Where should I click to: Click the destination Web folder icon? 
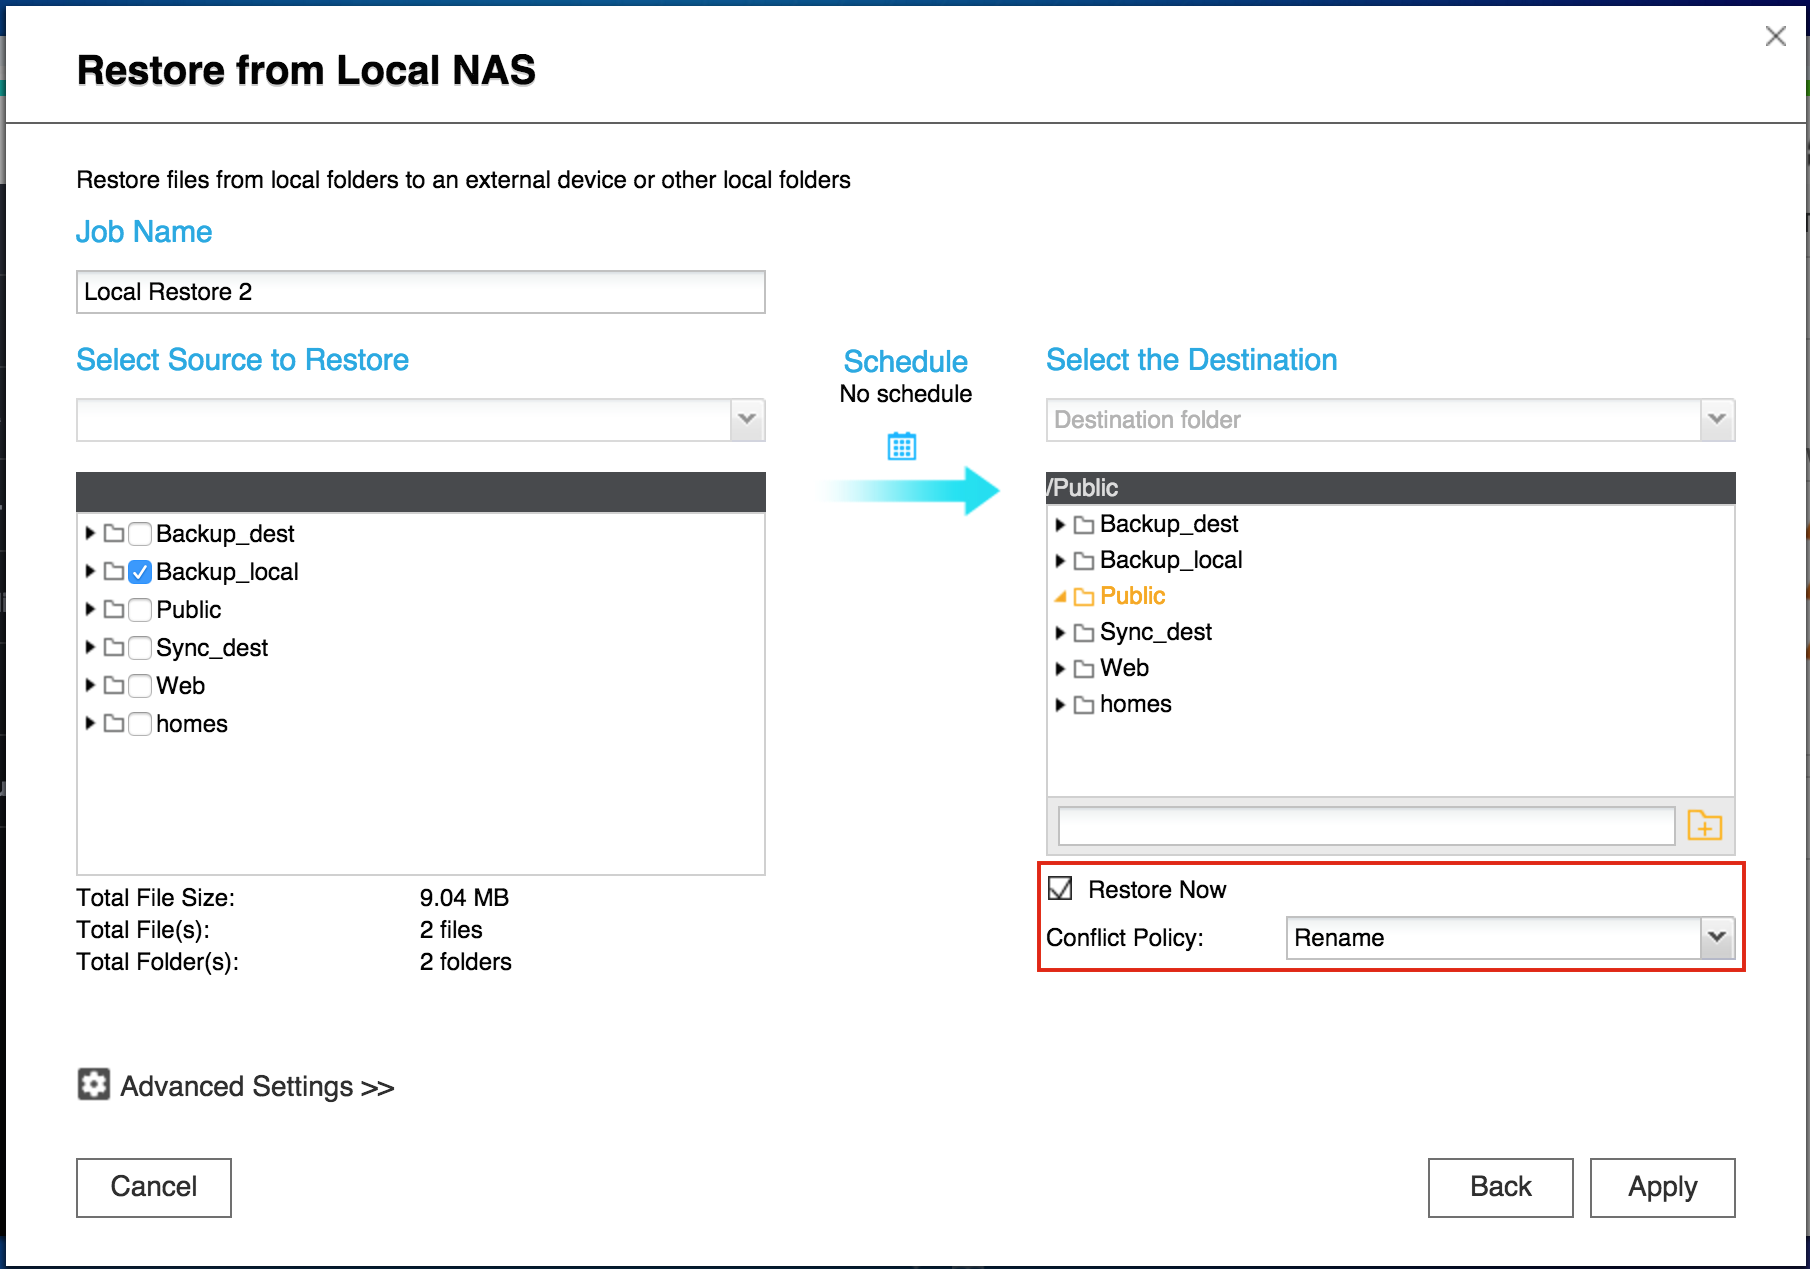tap(1083, 669)
